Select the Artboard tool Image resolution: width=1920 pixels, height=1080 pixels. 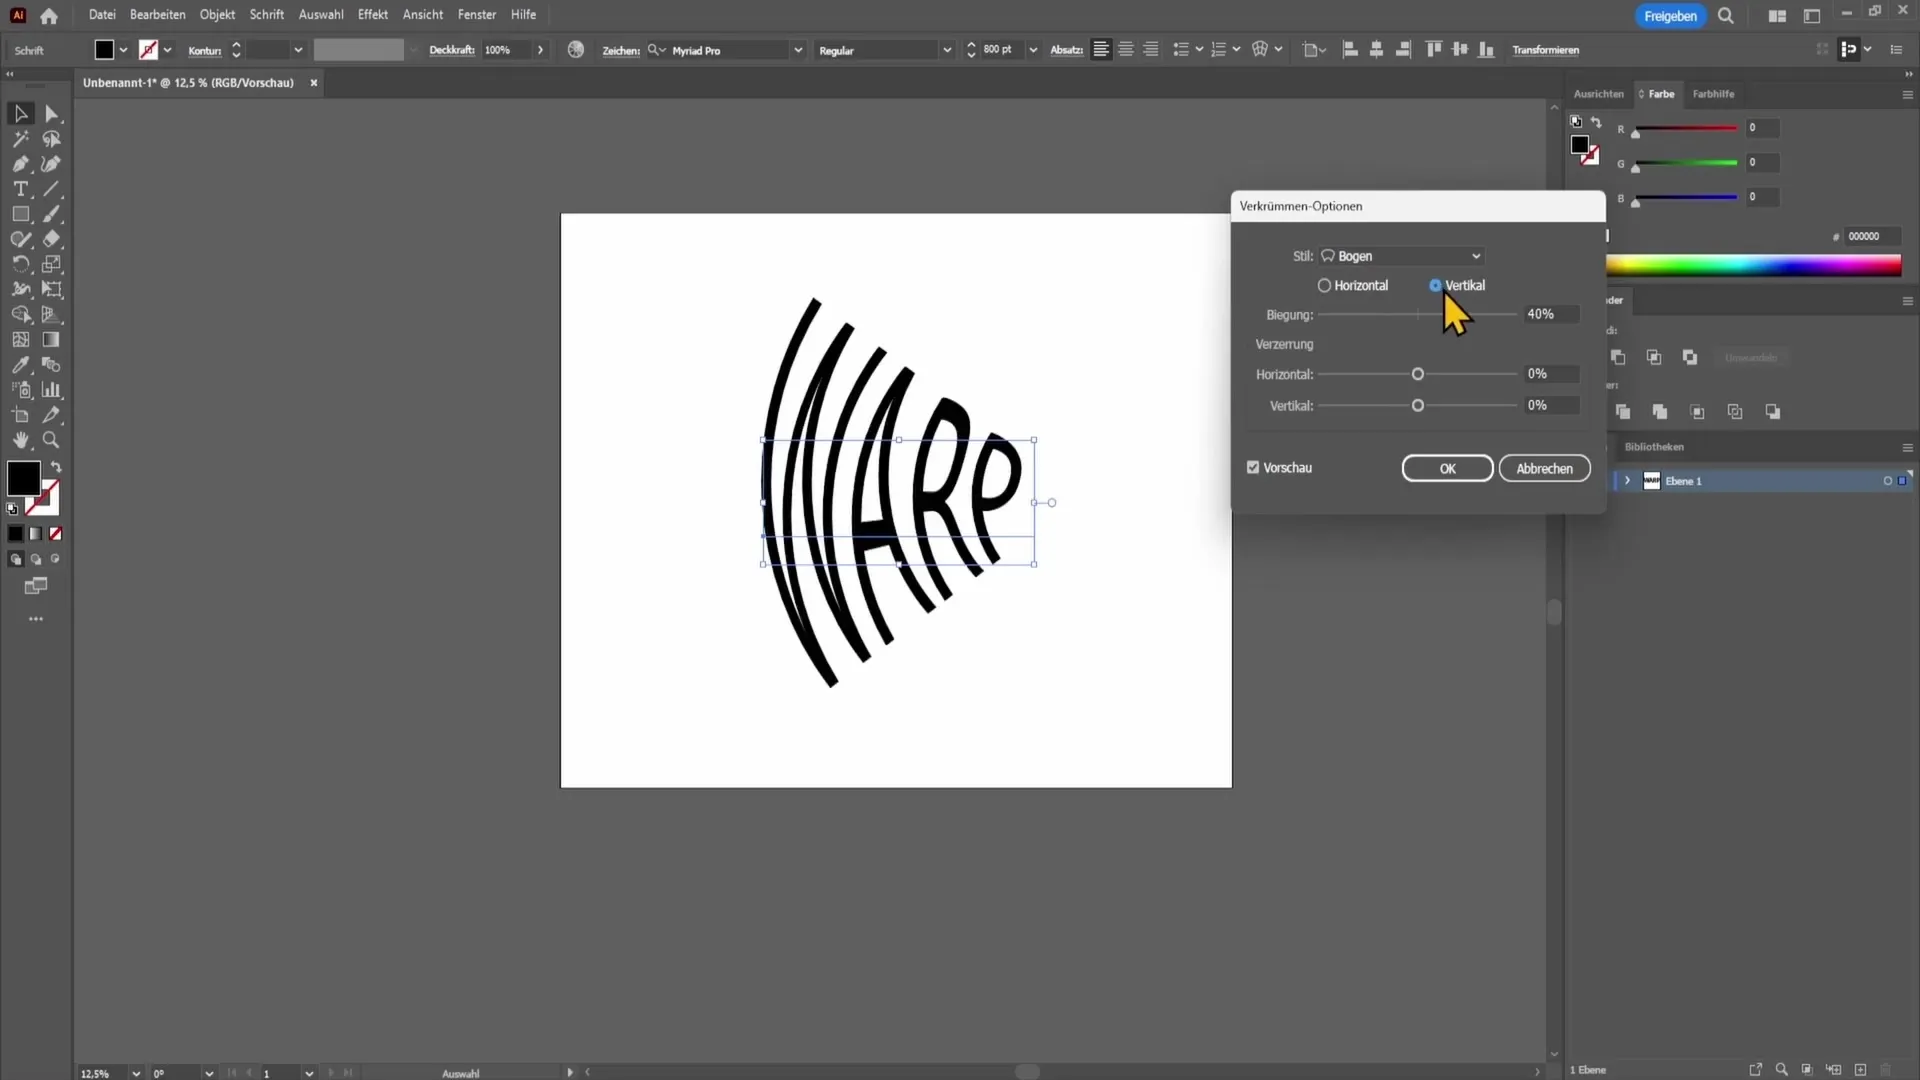click(20, 415)
